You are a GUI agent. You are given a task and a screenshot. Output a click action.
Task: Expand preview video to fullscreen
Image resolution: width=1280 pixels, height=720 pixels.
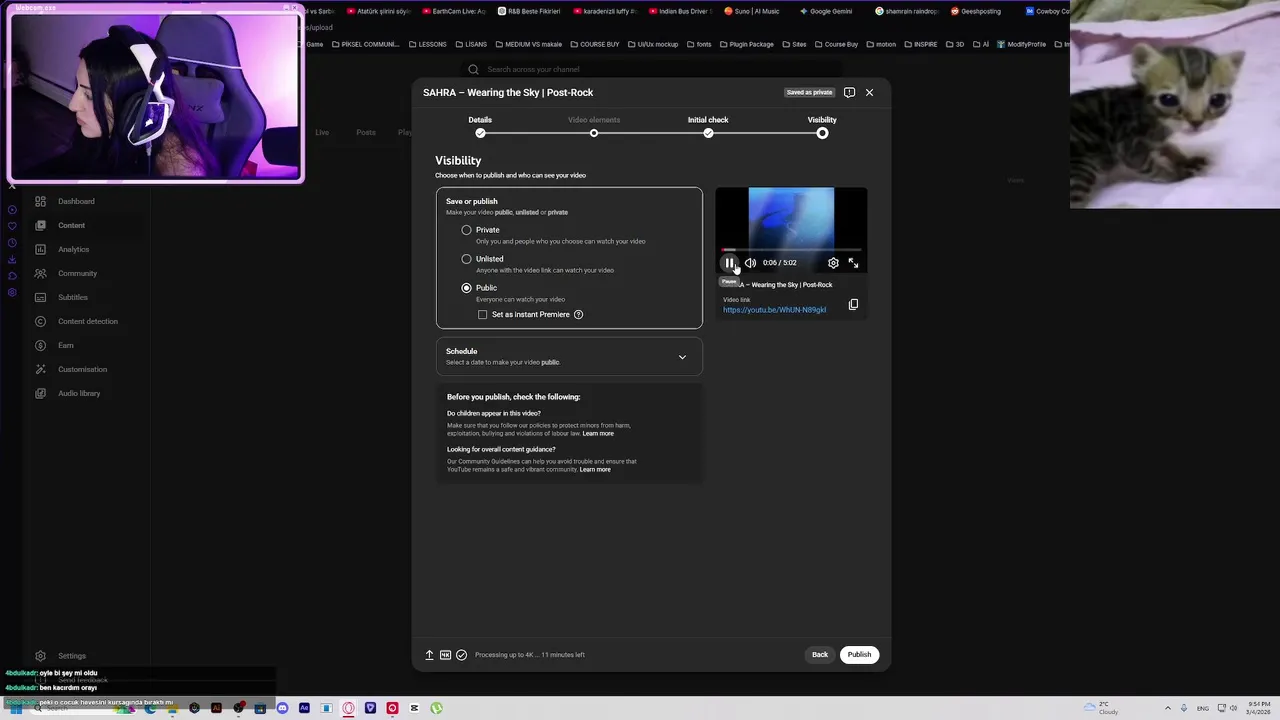853,263
